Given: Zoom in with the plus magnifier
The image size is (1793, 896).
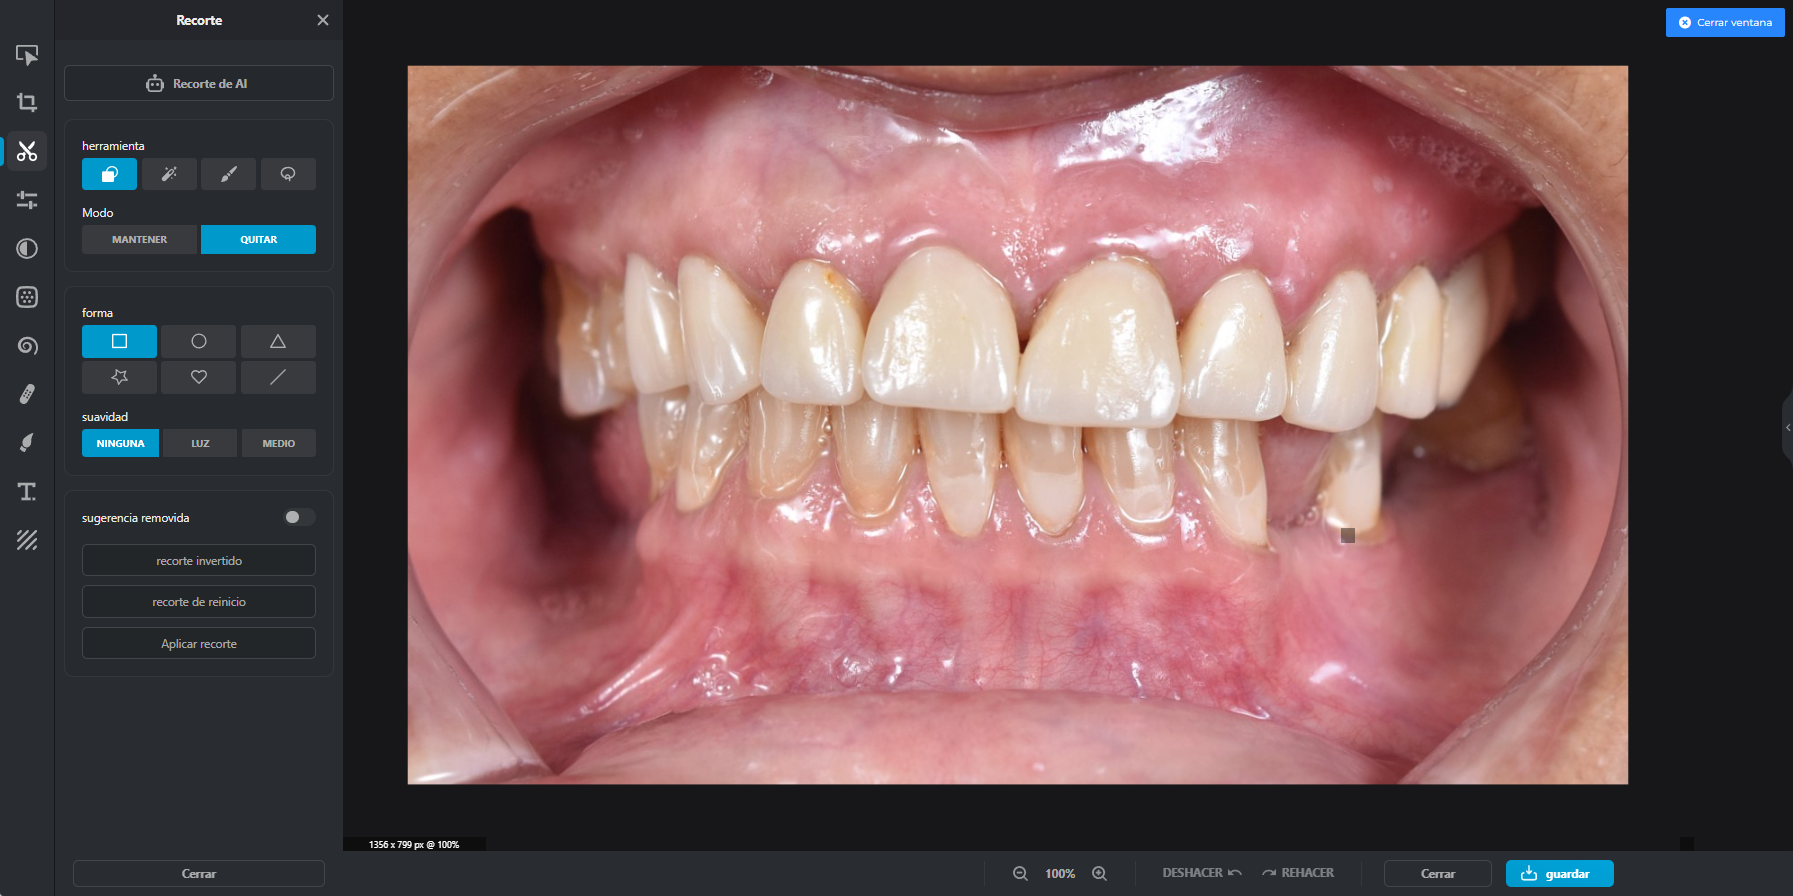Looking at the screenshot, I should click(1099, 873).
